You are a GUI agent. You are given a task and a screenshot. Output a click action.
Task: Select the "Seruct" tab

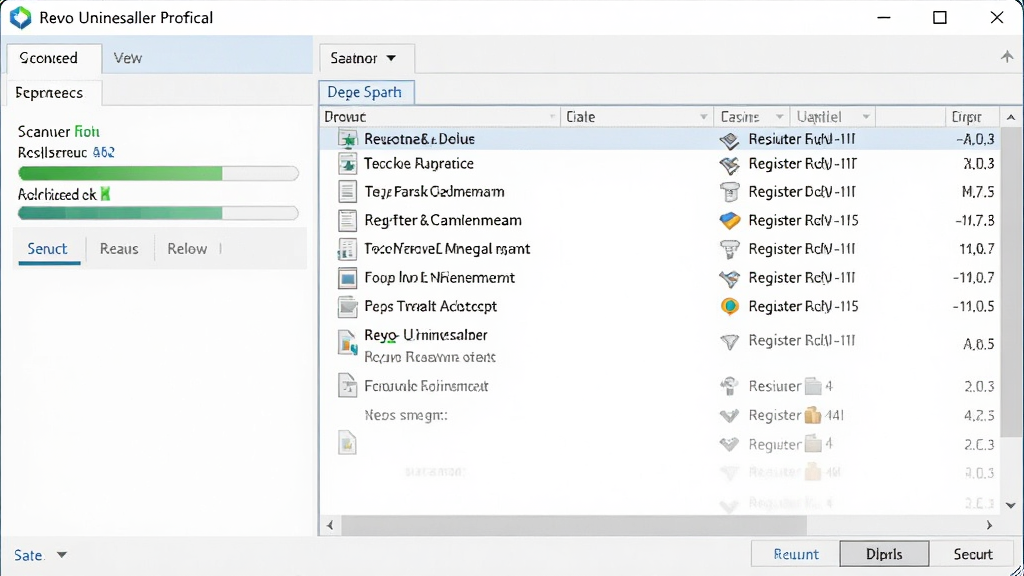point(48,249)
